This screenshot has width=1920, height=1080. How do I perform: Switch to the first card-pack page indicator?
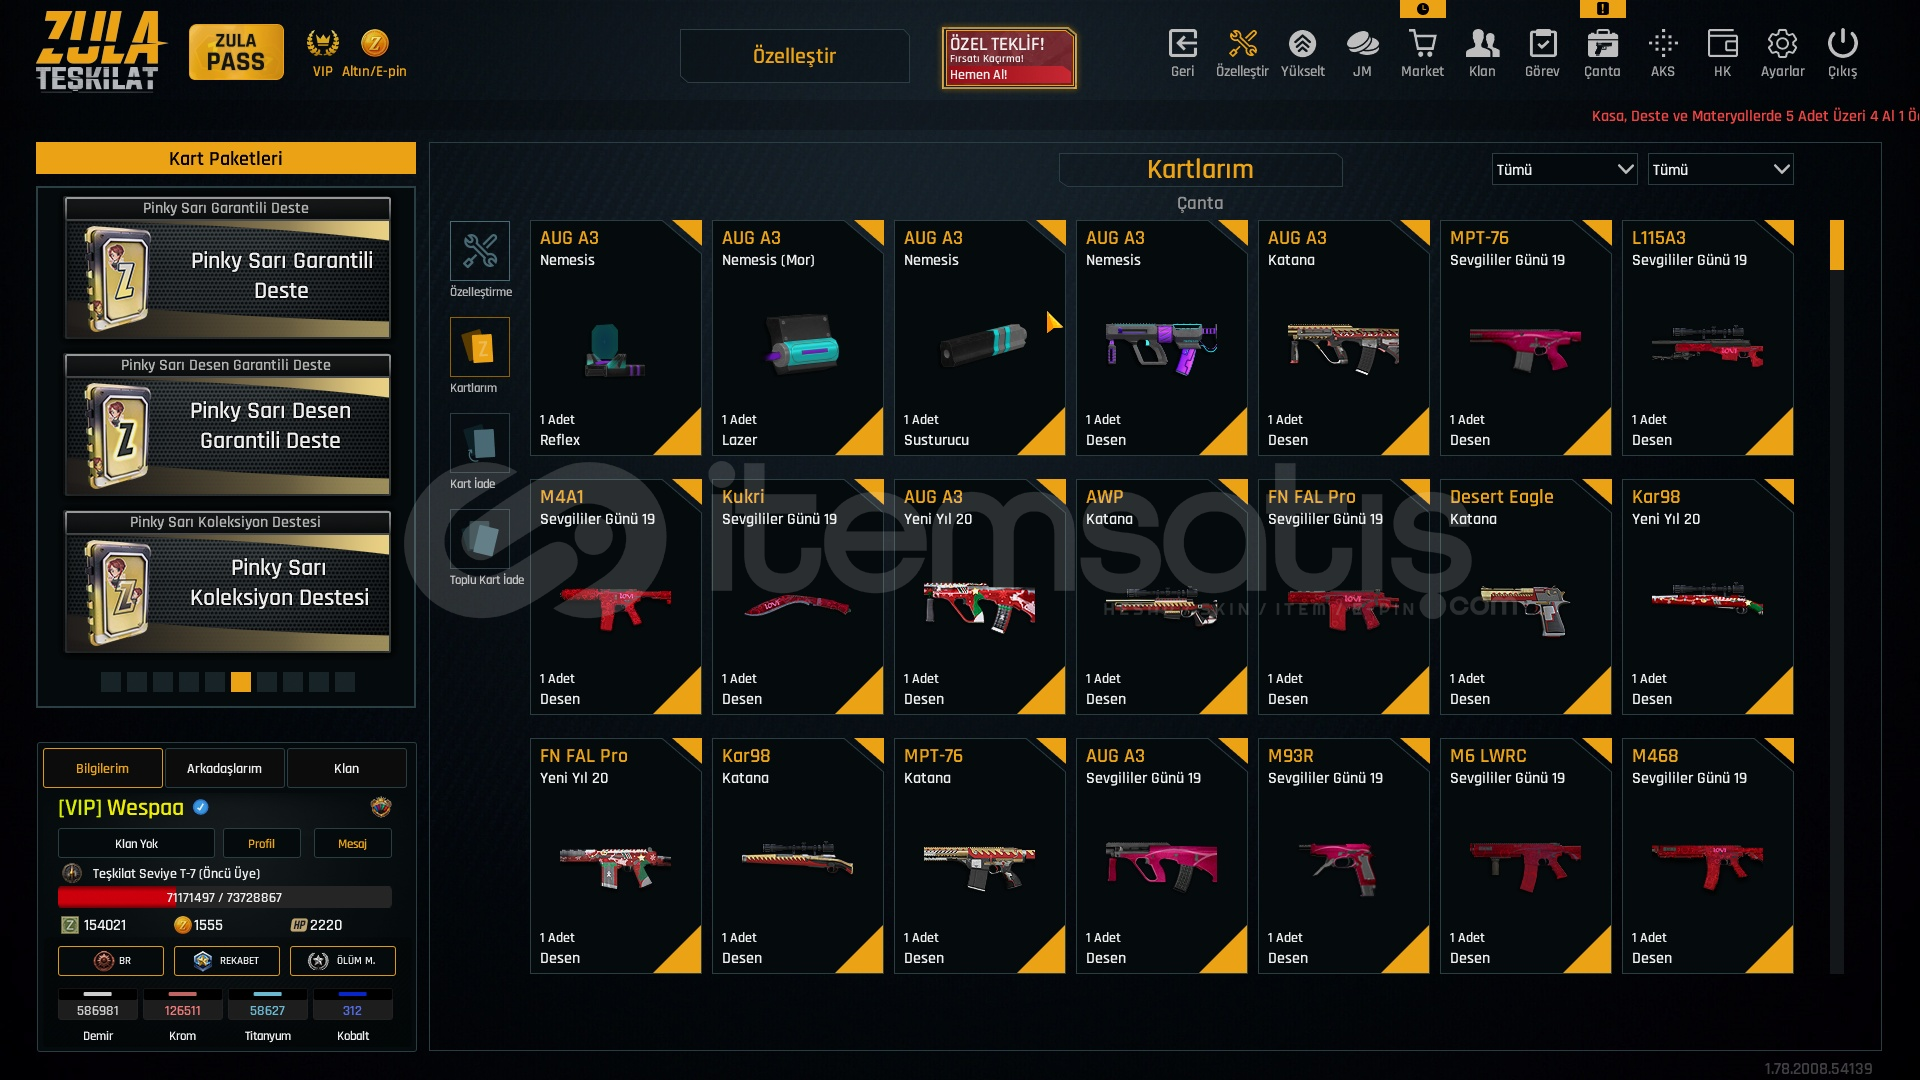click(111, 682)
